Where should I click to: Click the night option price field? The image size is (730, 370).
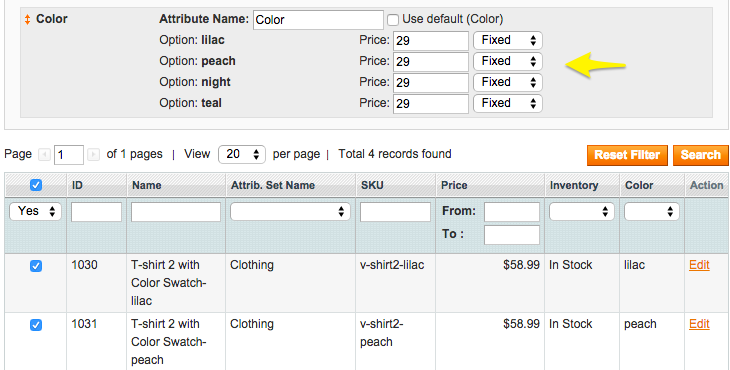[x=431, y=83]
